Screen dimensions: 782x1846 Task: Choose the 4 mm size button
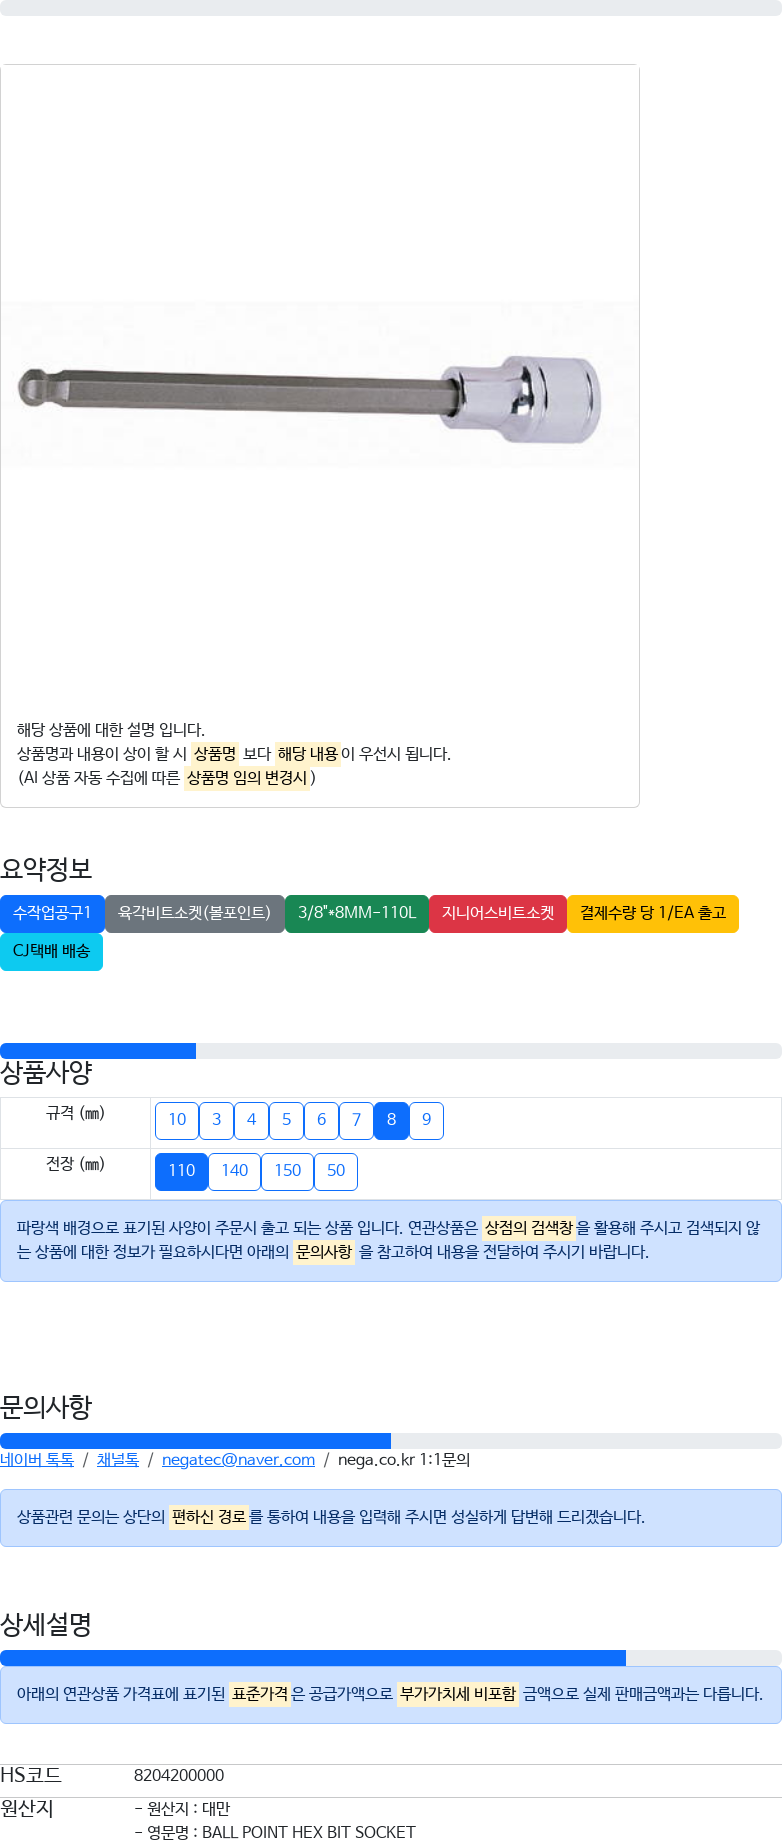(251, 1120)
